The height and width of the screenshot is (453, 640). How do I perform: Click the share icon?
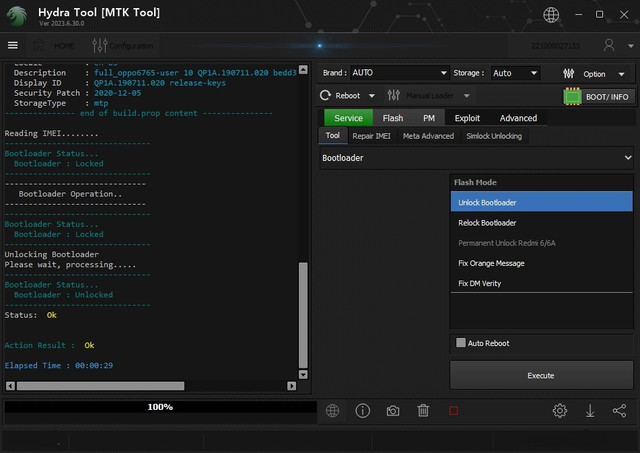[619, 411]
